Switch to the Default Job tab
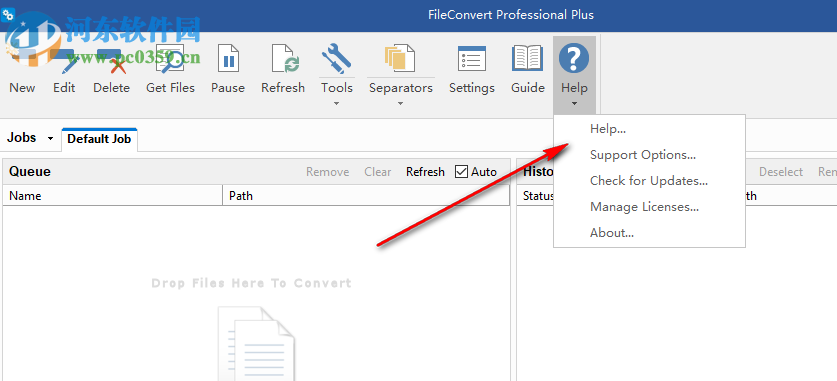This screenshot has width=837, height=381. pyautogui.click(x=99, y=139)
